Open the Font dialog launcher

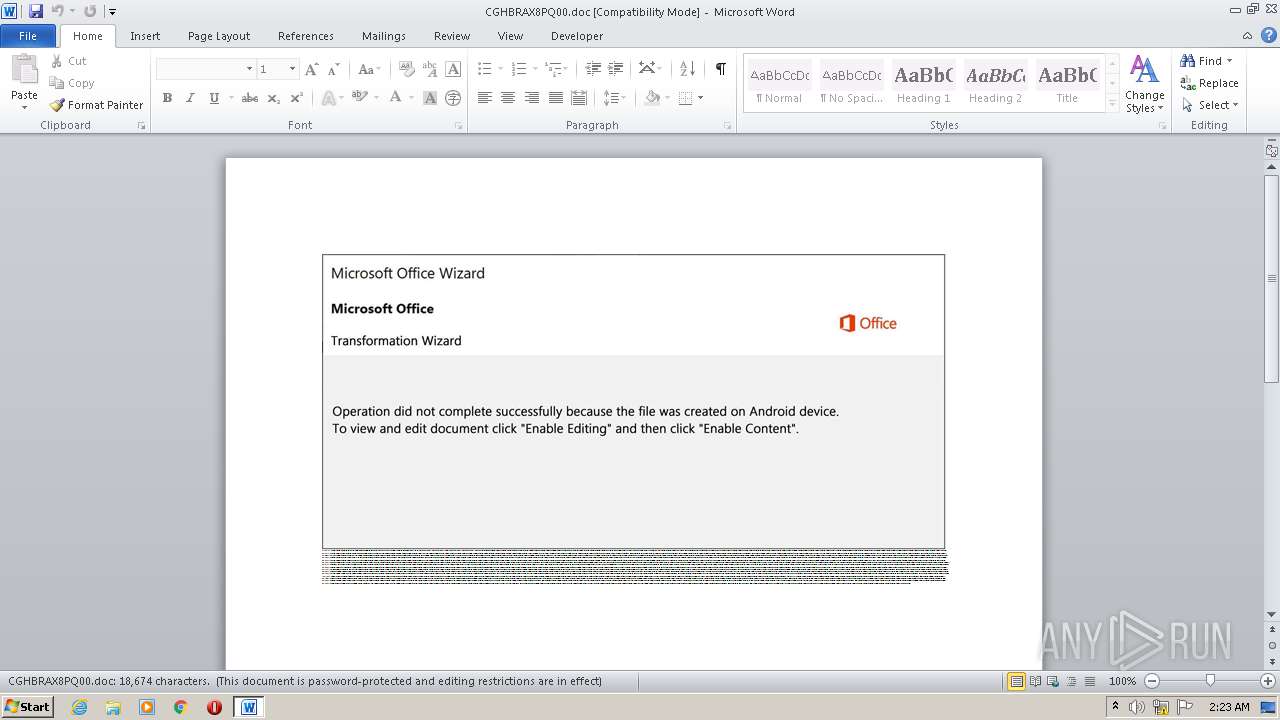coord(459,126)
